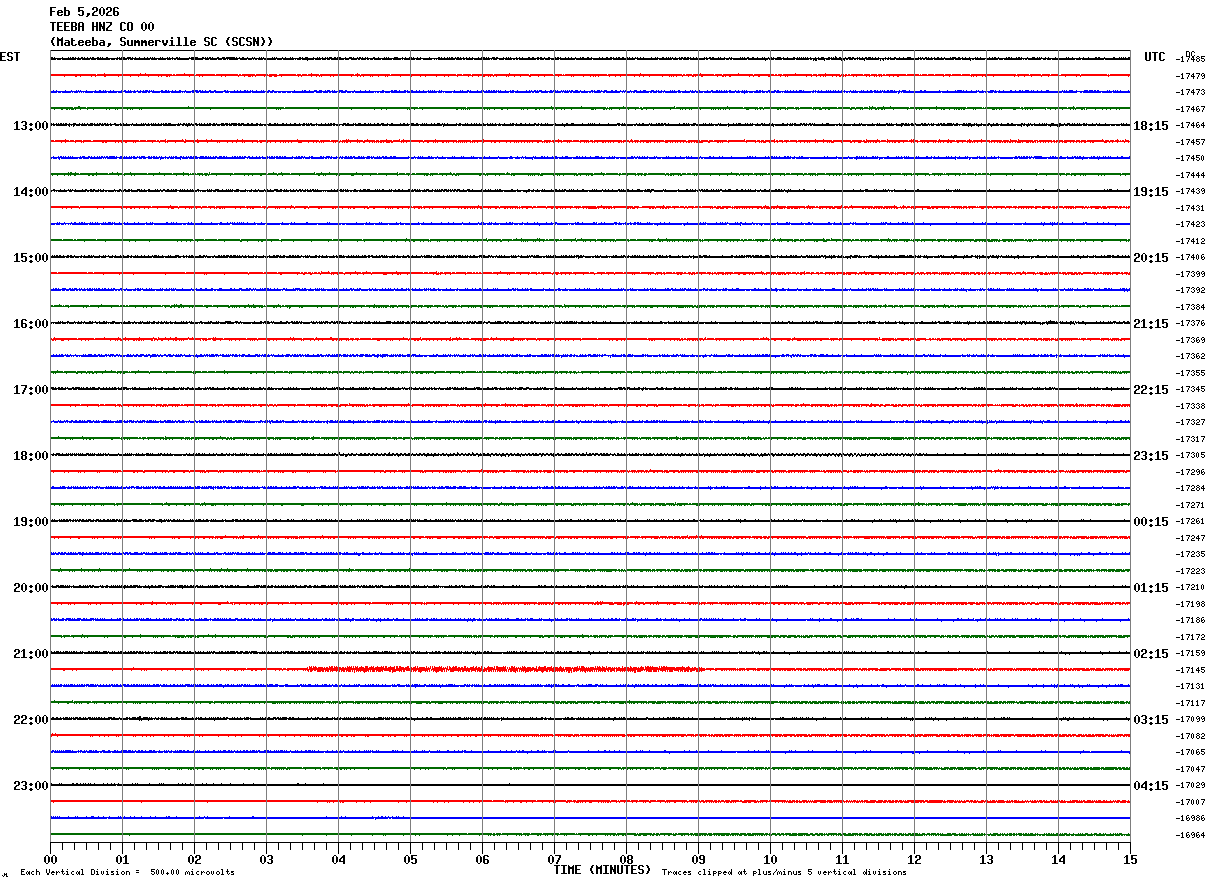Click the DC offset value -17412
The height and width of the screenshot is (886, 1210).
click(1191, 241)
